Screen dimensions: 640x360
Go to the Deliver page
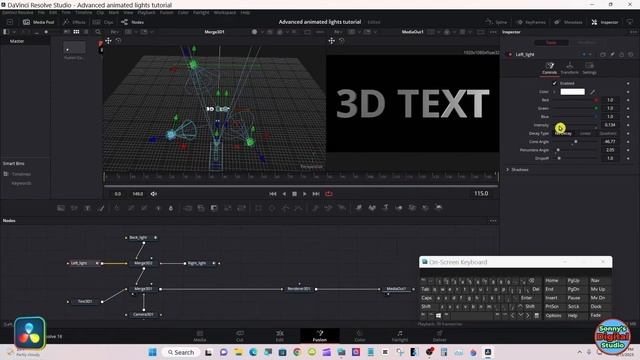(x=439, y=336)
